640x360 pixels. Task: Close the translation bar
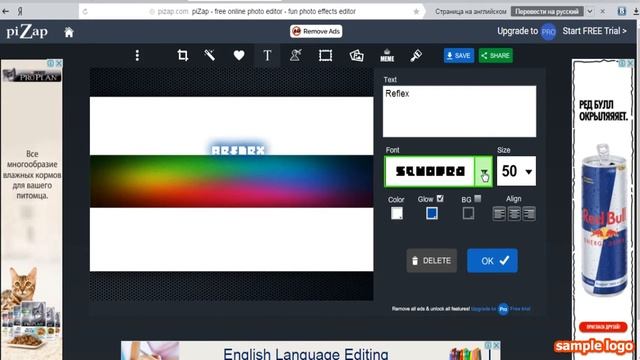(602, 11)
